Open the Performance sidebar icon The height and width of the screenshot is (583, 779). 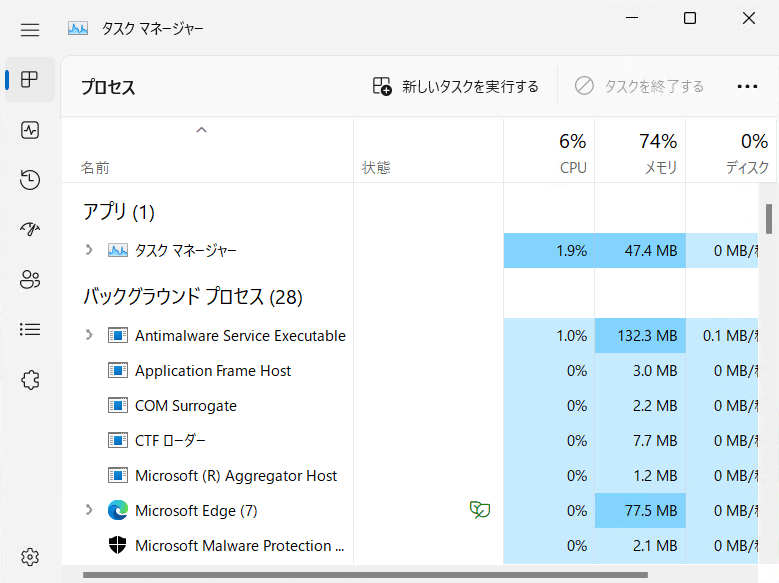30,130
